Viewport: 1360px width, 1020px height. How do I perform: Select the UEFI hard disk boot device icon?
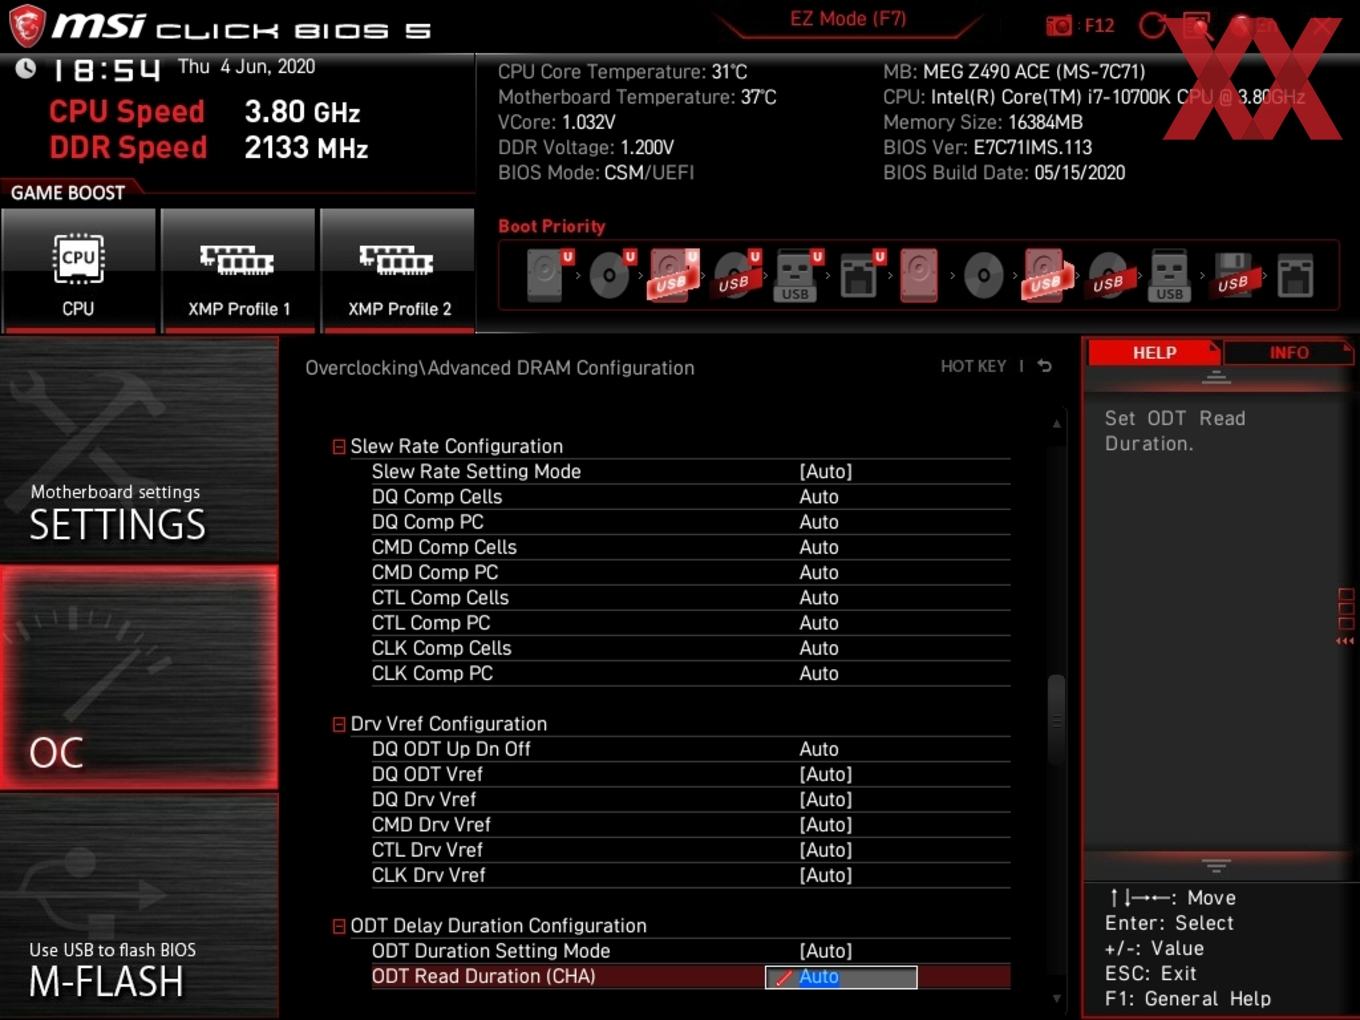pyautogui.click(x=546, y=275)
